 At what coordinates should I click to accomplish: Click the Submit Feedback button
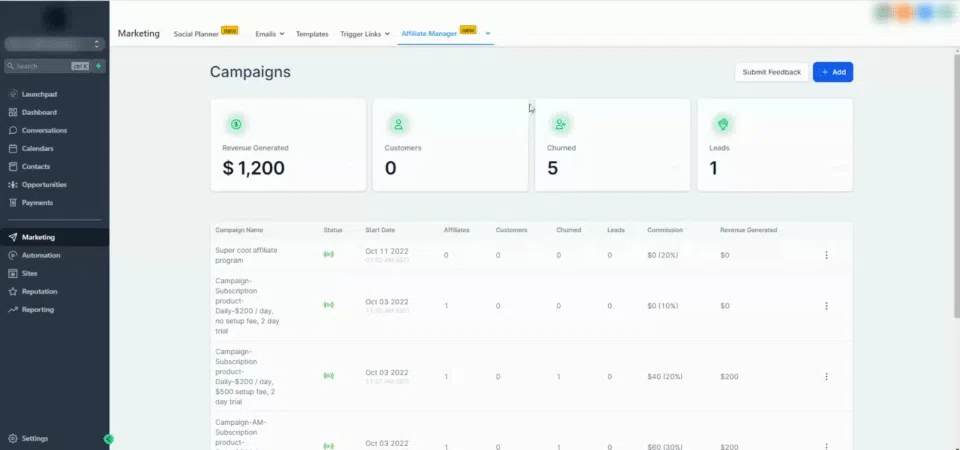click(x=771, y=72)
